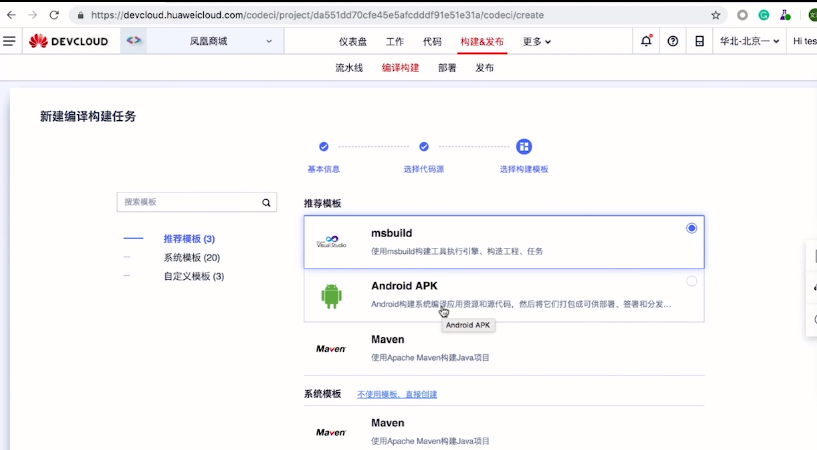Viewport: 817px width, 450px height.
Task: Click the 推荐模板 section heading
Action: pyautogui.click(x=323, y=204)
